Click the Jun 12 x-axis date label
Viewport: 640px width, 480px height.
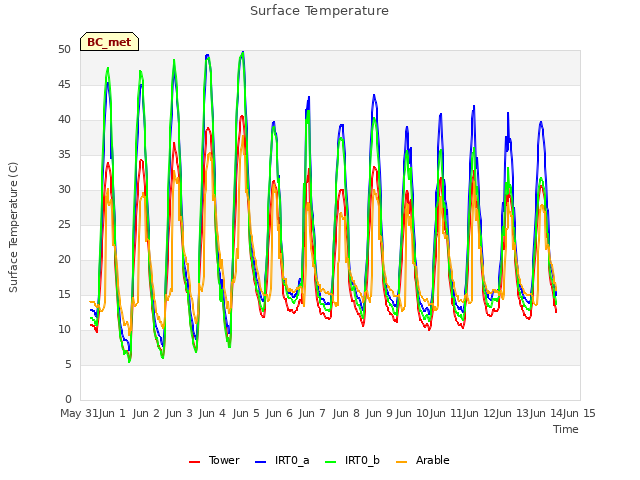click(479, 413)
